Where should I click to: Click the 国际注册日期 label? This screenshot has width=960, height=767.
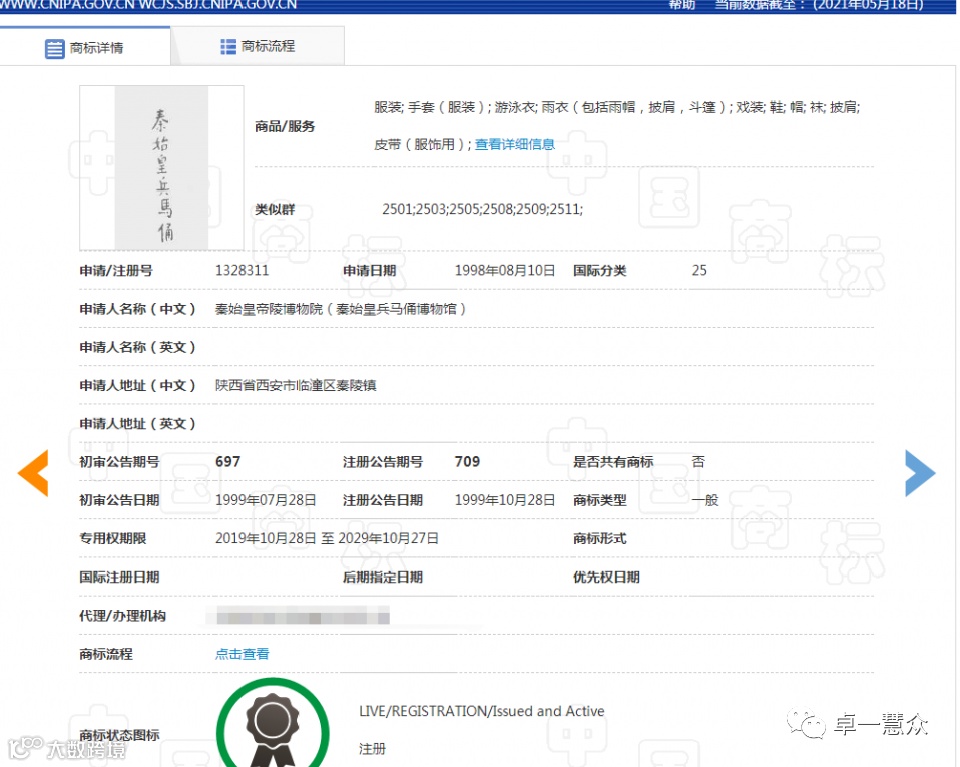pyautogui.click(x=119, y=577)
